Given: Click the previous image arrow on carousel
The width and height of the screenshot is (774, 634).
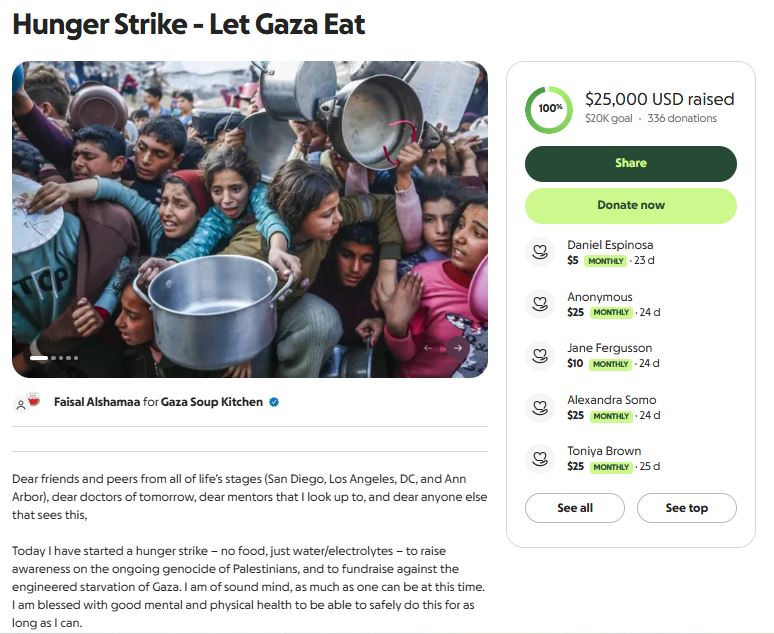Looking at the screenshot, I should pos(428,348).
